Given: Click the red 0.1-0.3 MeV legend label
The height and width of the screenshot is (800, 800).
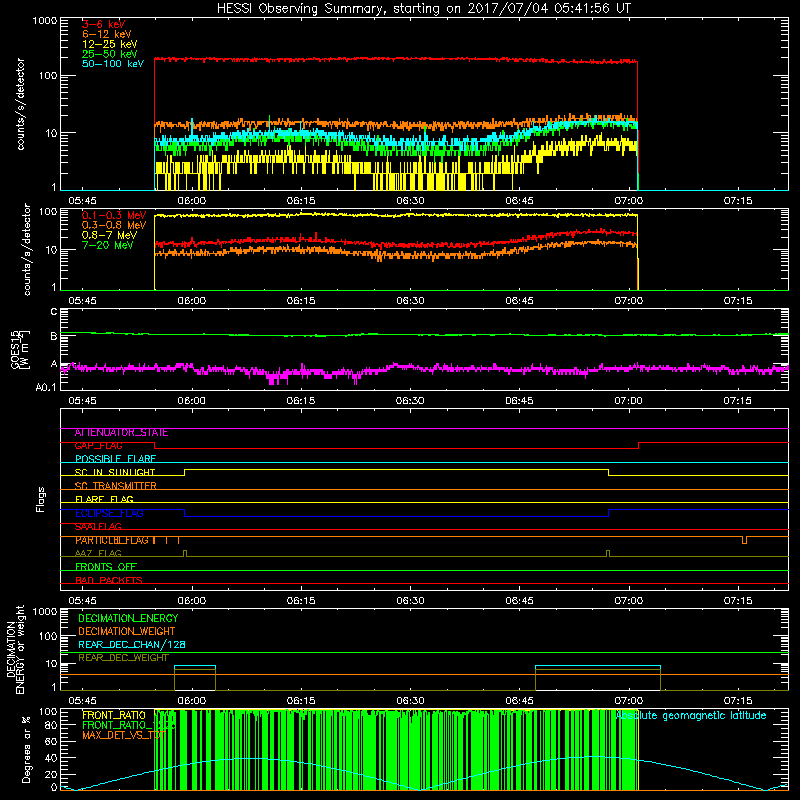Looking at the screenshot, I should click(x=114, y=215).
